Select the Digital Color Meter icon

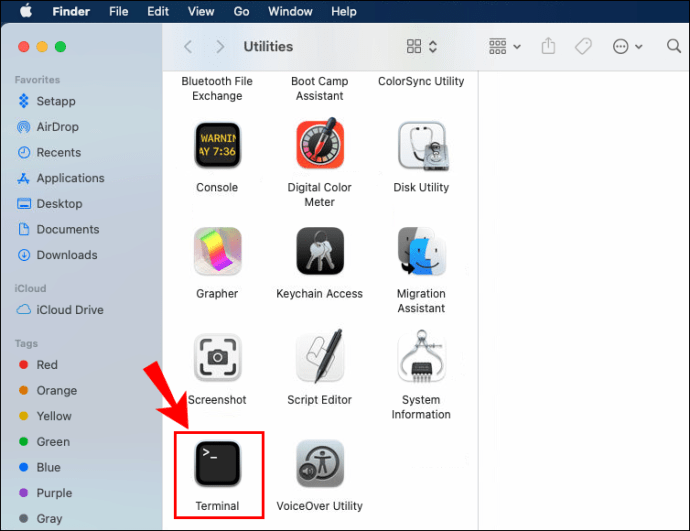pos(320,143)
